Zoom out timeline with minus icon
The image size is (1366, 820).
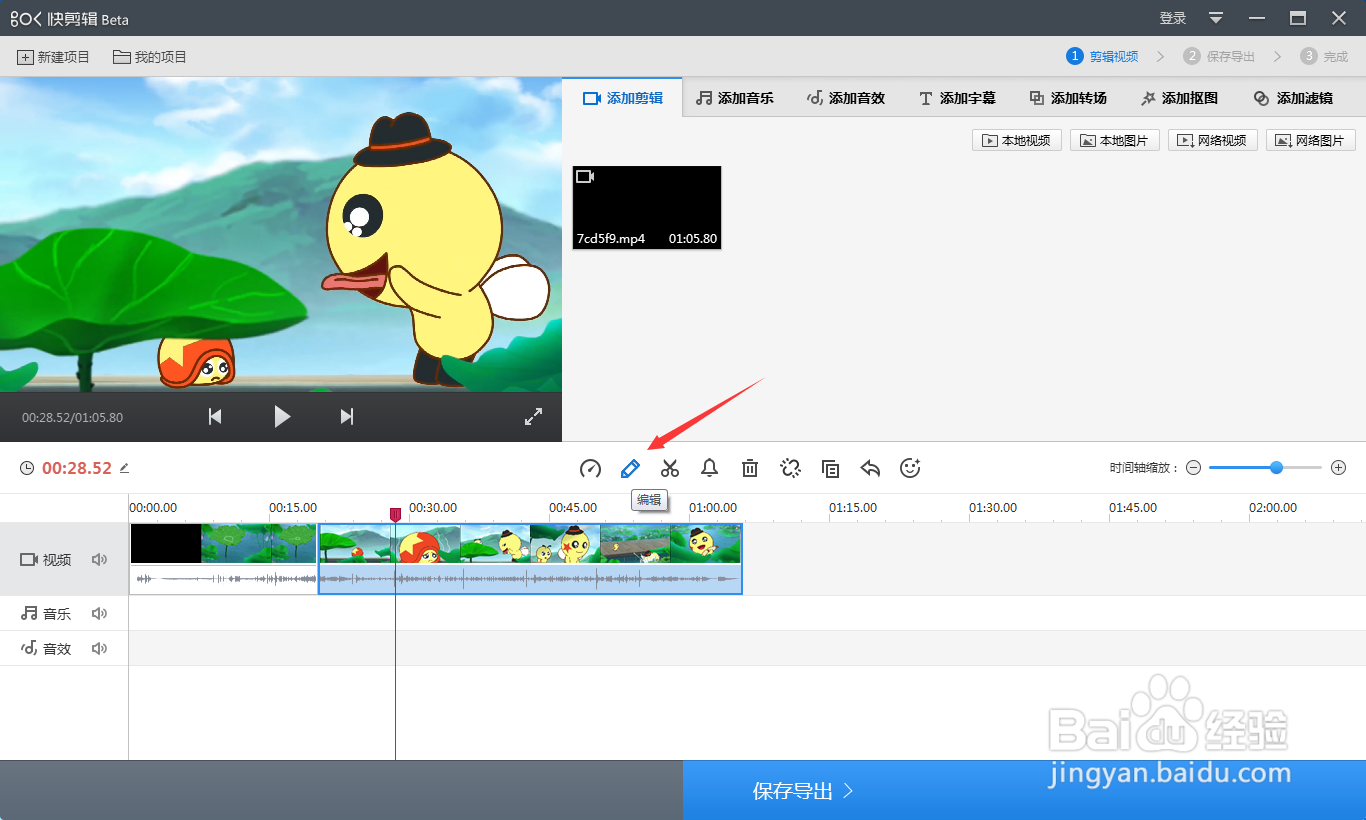(x=1193, y=468)
